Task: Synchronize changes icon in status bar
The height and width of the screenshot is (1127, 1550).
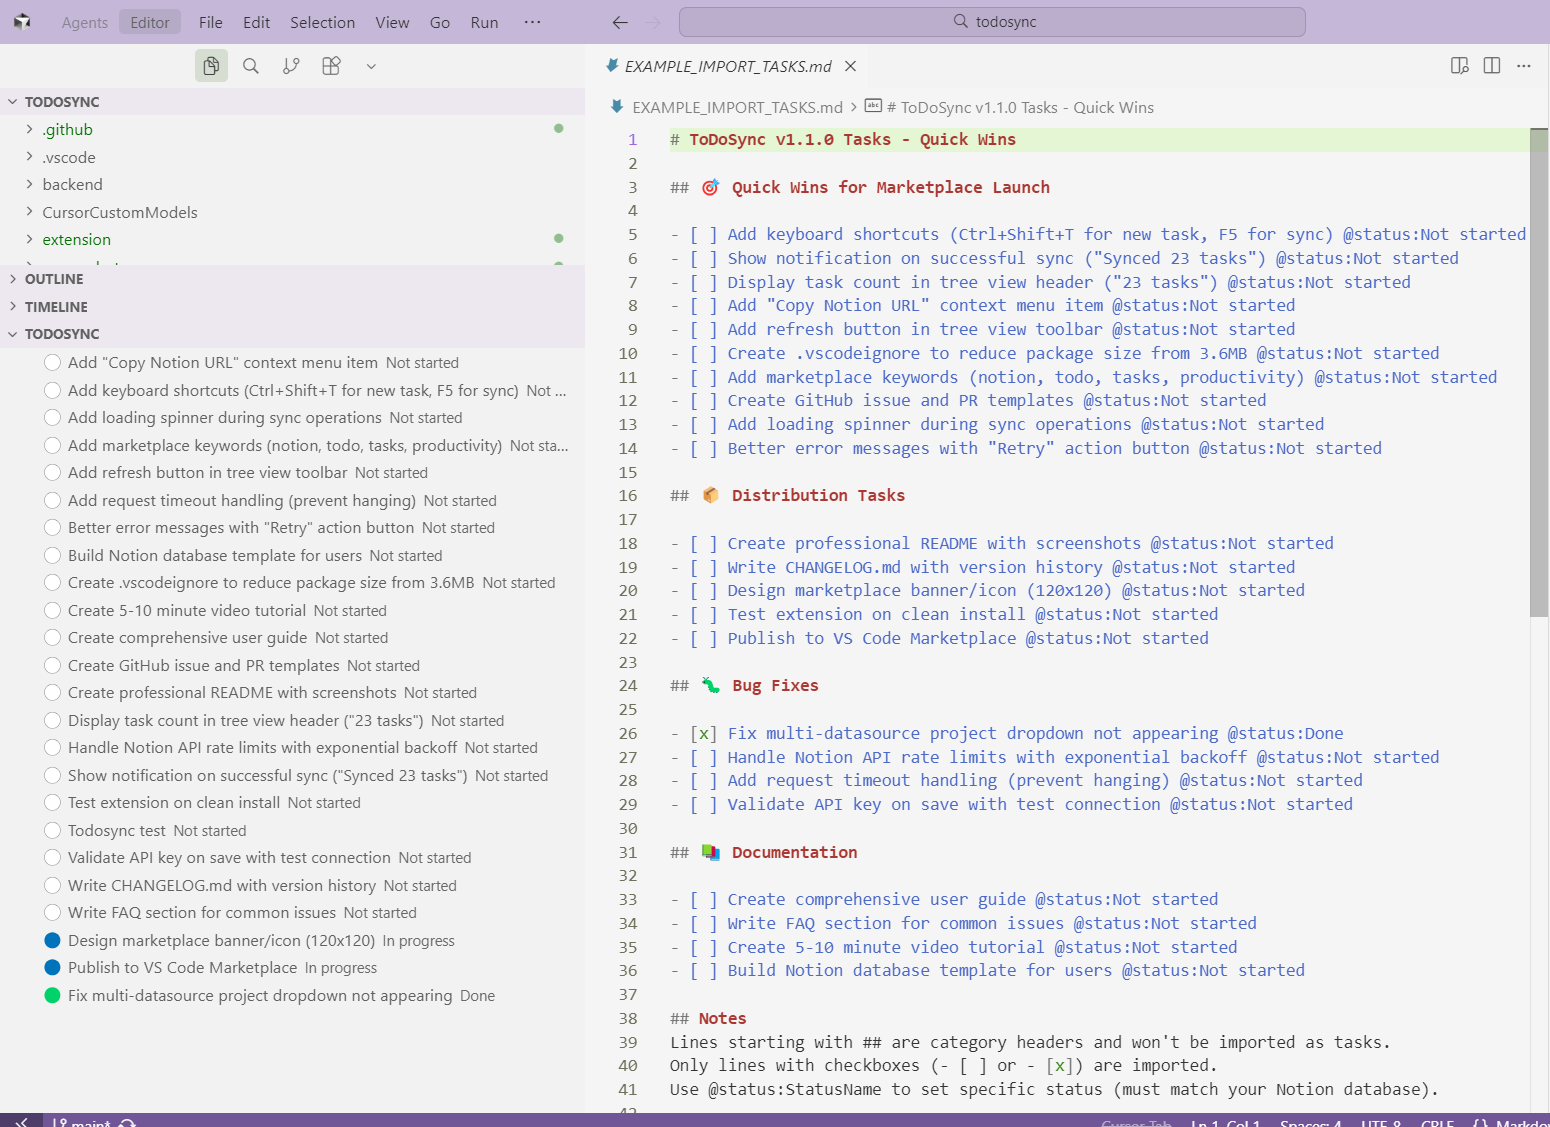Action: (x=127, y=1121)
